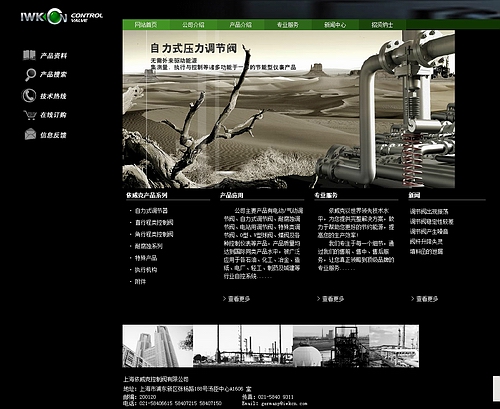The image size is (500, 409).
Task: Click the 传真 fax number in footer
Action: pyautogui.click(x=268, y=397)
